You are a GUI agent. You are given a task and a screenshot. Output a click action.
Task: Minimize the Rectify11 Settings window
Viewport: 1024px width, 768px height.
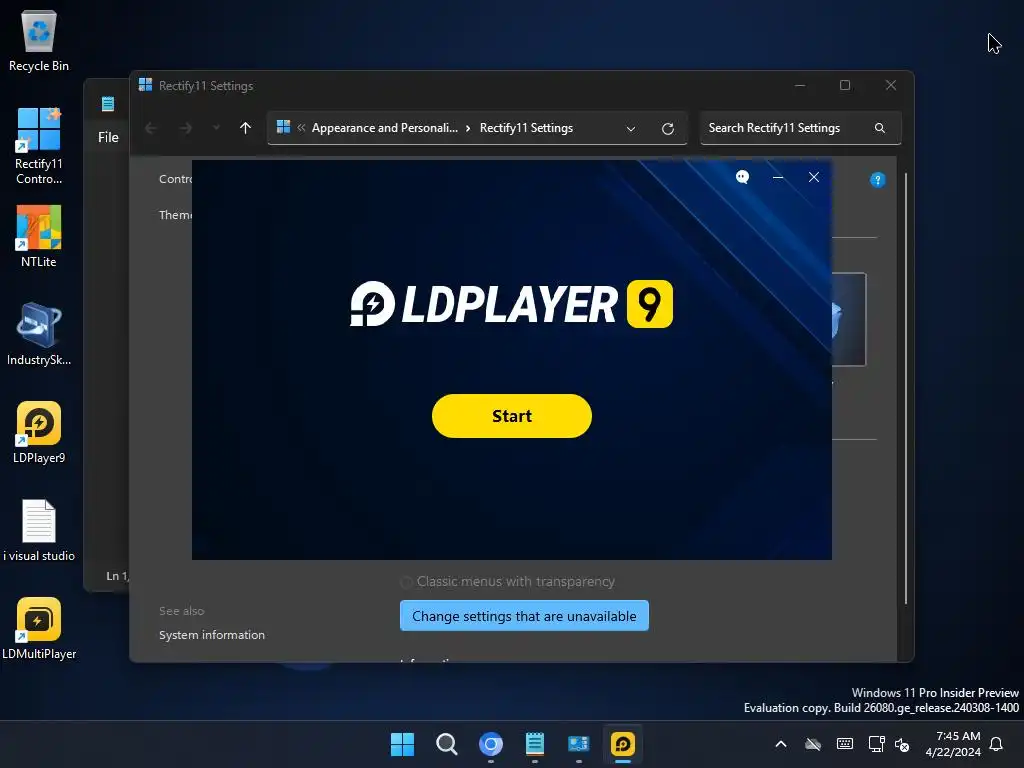(x=799, y=86)
